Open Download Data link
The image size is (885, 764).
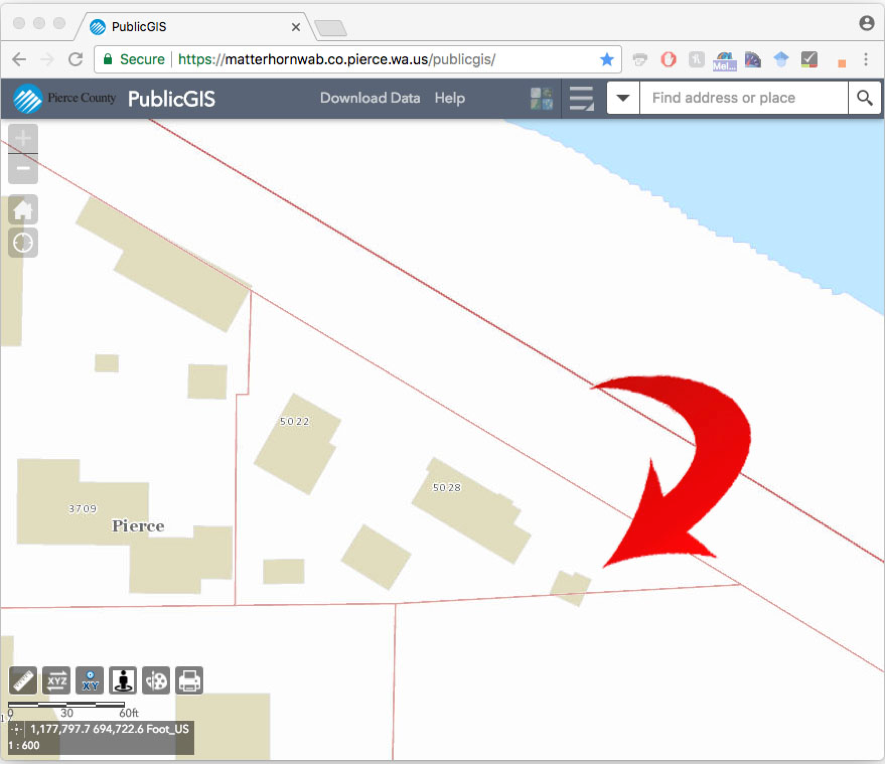[370, 98]
